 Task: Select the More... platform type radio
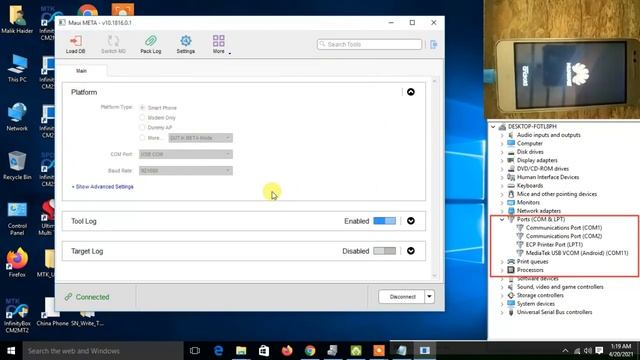pos(142,138)
